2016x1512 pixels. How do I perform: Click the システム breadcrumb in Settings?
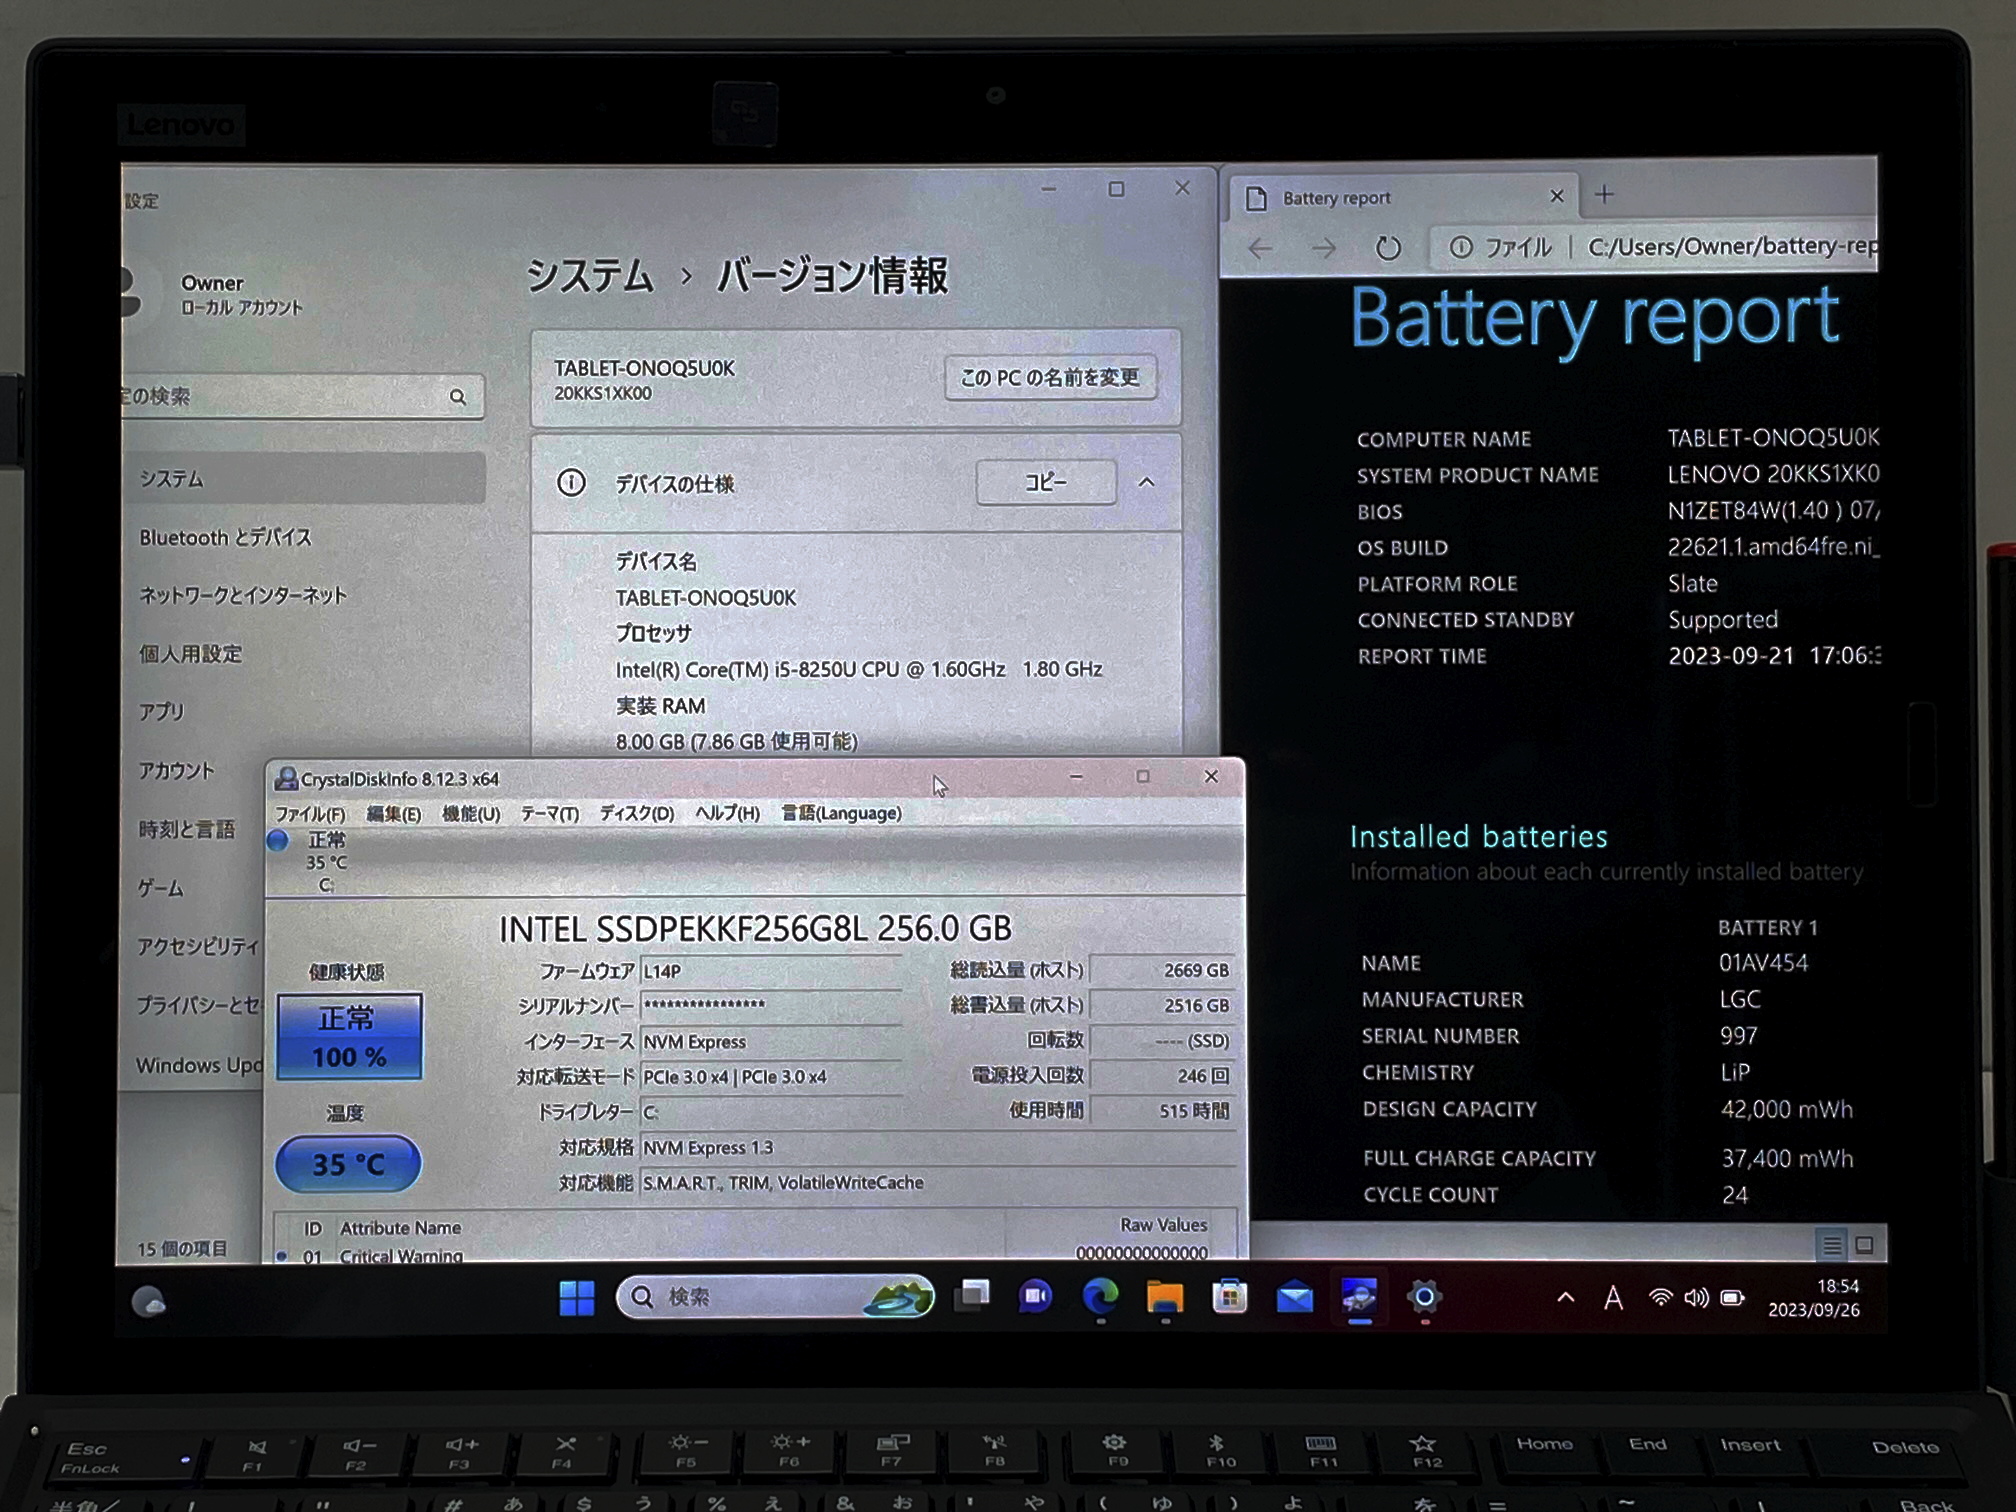tap(590, 276)
